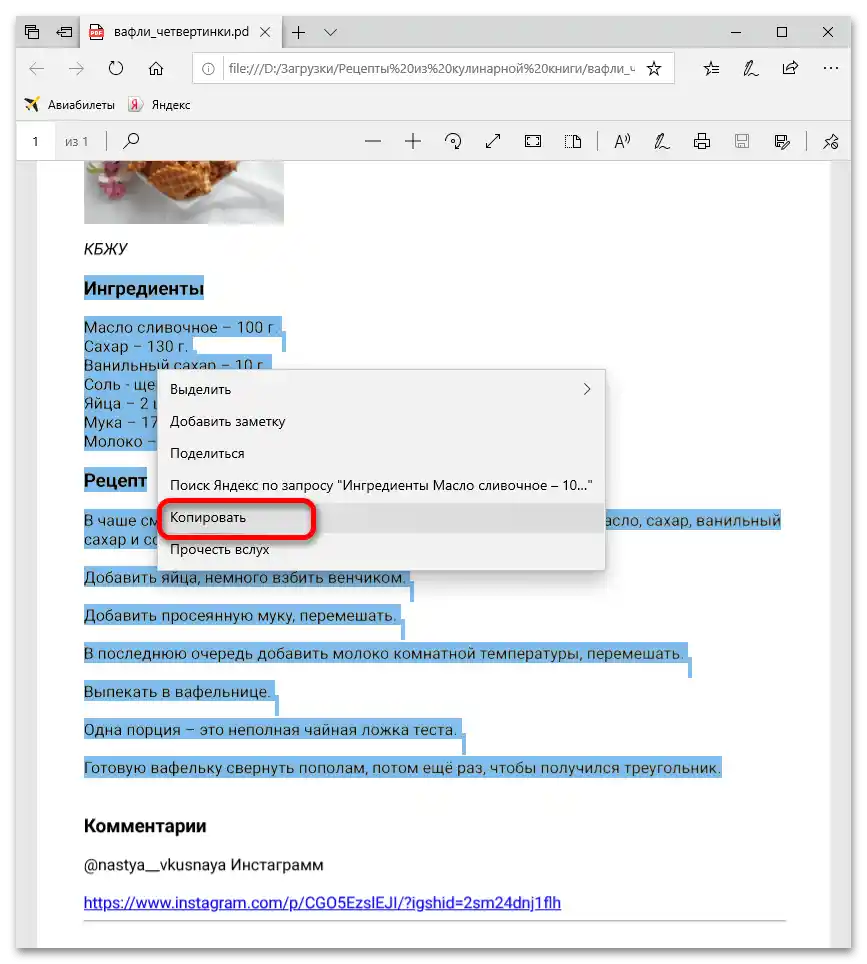Screen dimensions: 867x964
Task: Select Прочесть вслух in context menu
Action: 381,550
